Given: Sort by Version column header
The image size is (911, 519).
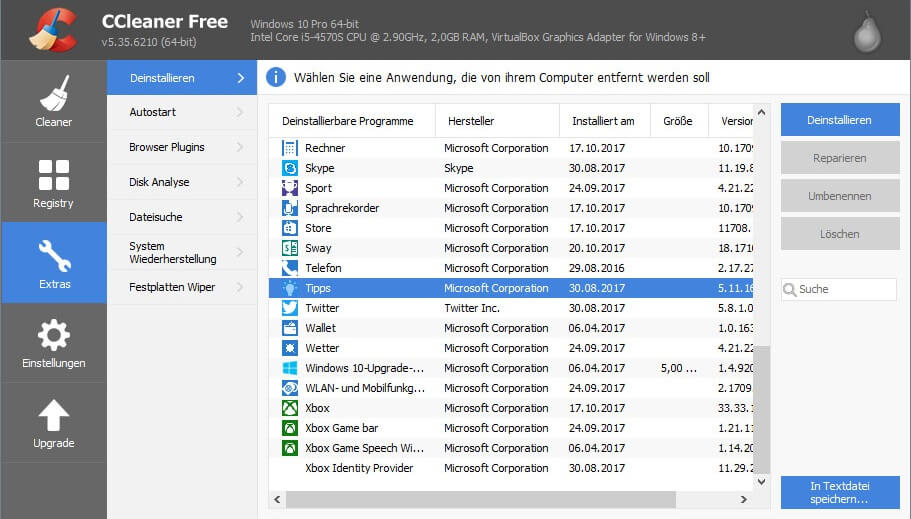Looking at the screenshot, I should click(731, 121).
